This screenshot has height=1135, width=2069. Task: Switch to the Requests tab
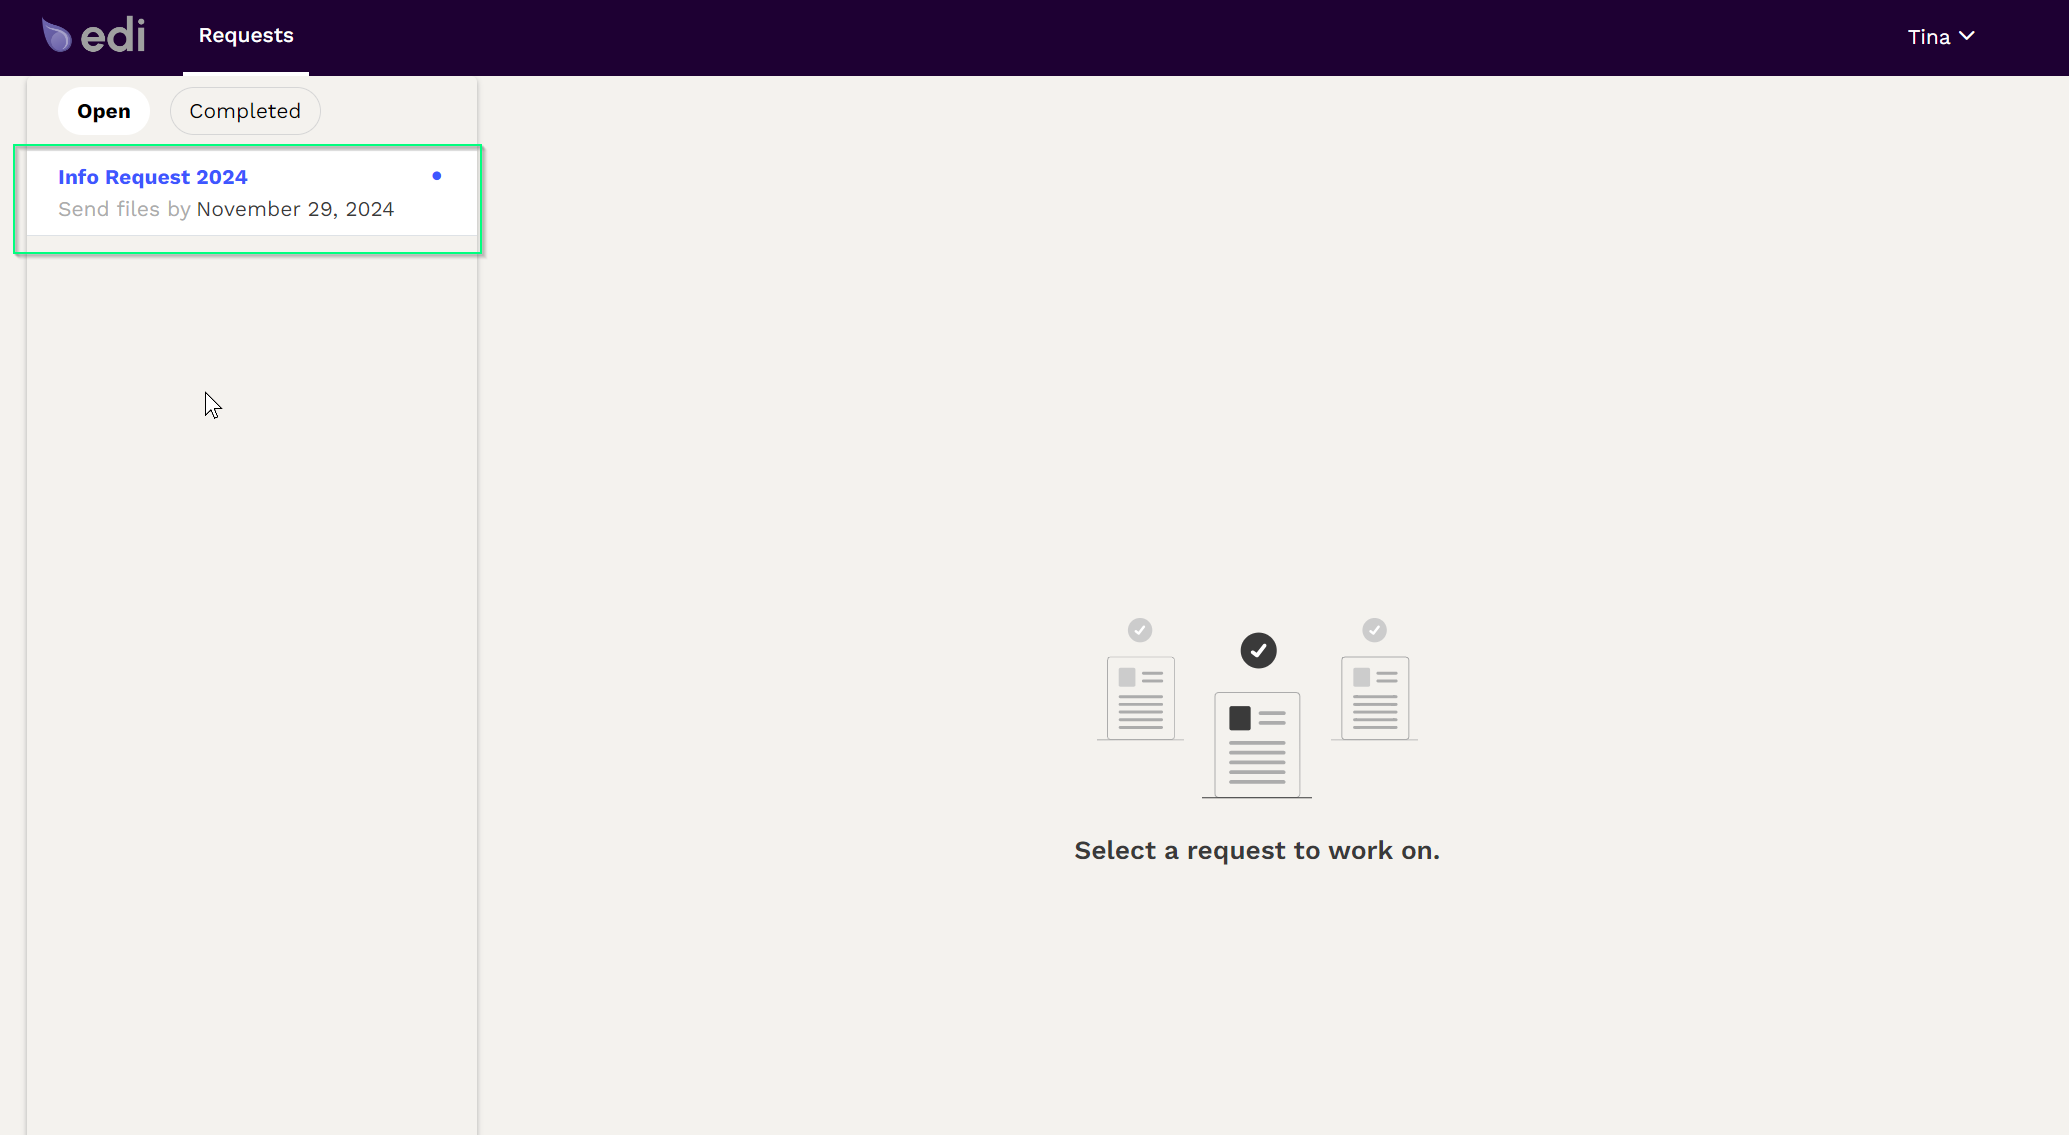point(246,36)
